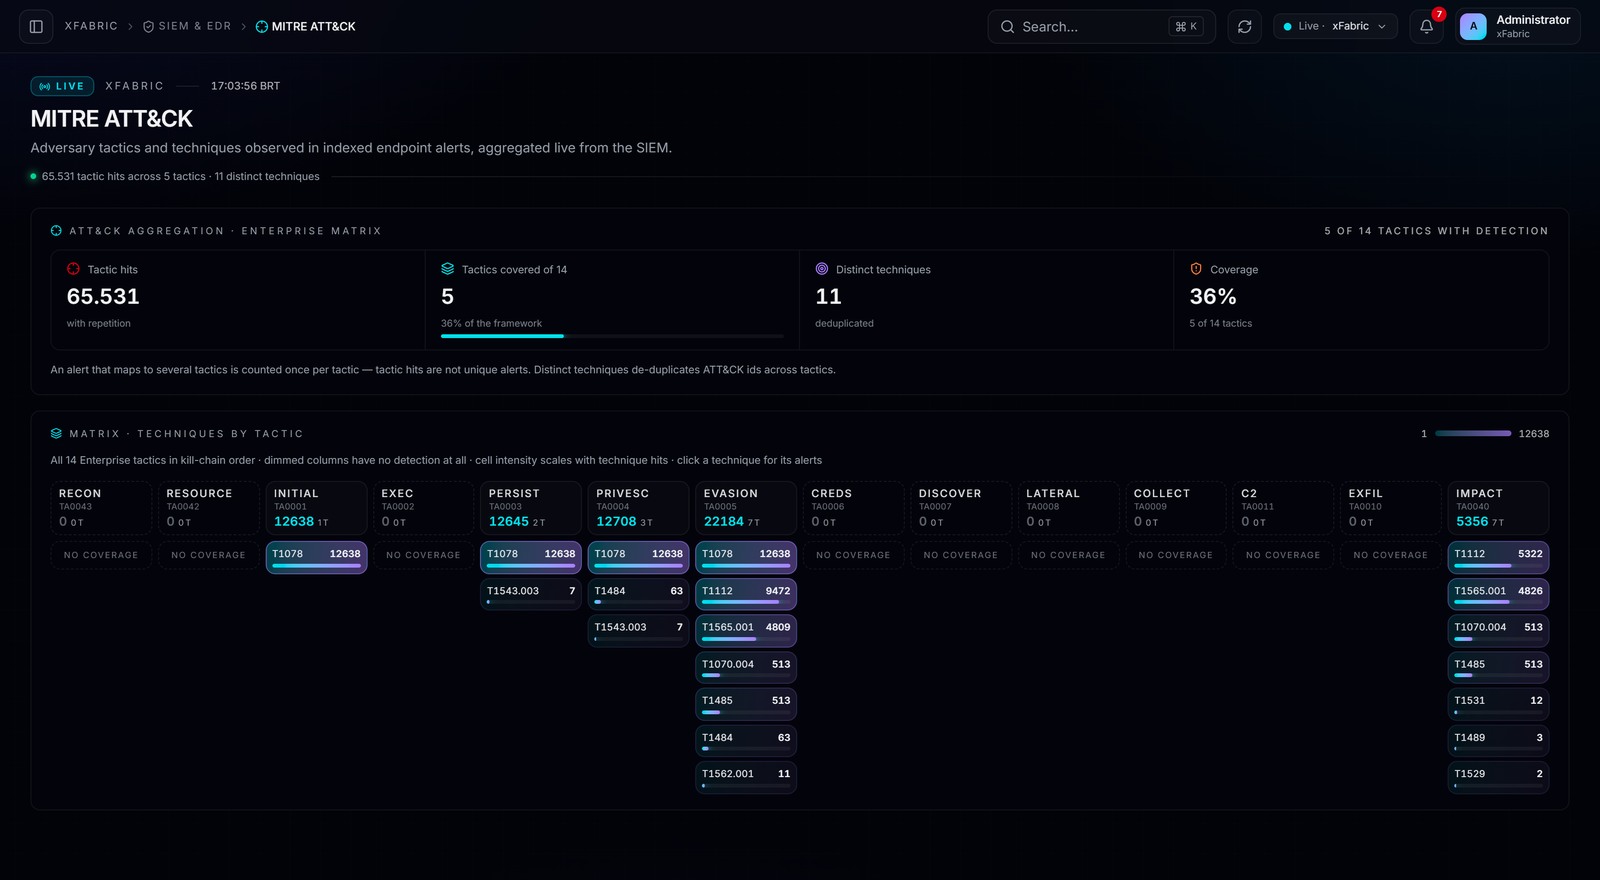Click the Matrix section layers icon
This screenshot has height=880, width=1600.
point(56,434)
